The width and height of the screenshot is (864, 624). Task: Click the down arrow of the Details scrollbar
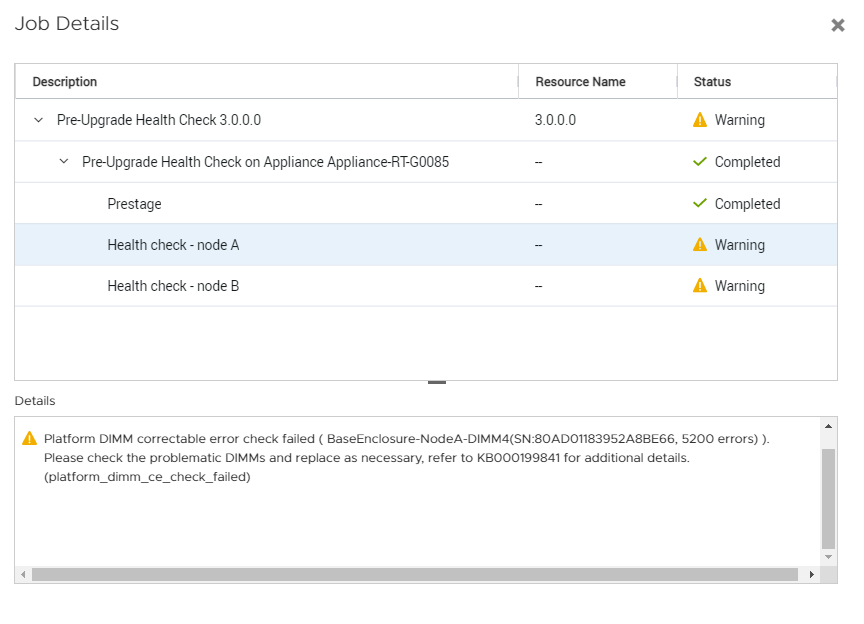coord(827,557)
